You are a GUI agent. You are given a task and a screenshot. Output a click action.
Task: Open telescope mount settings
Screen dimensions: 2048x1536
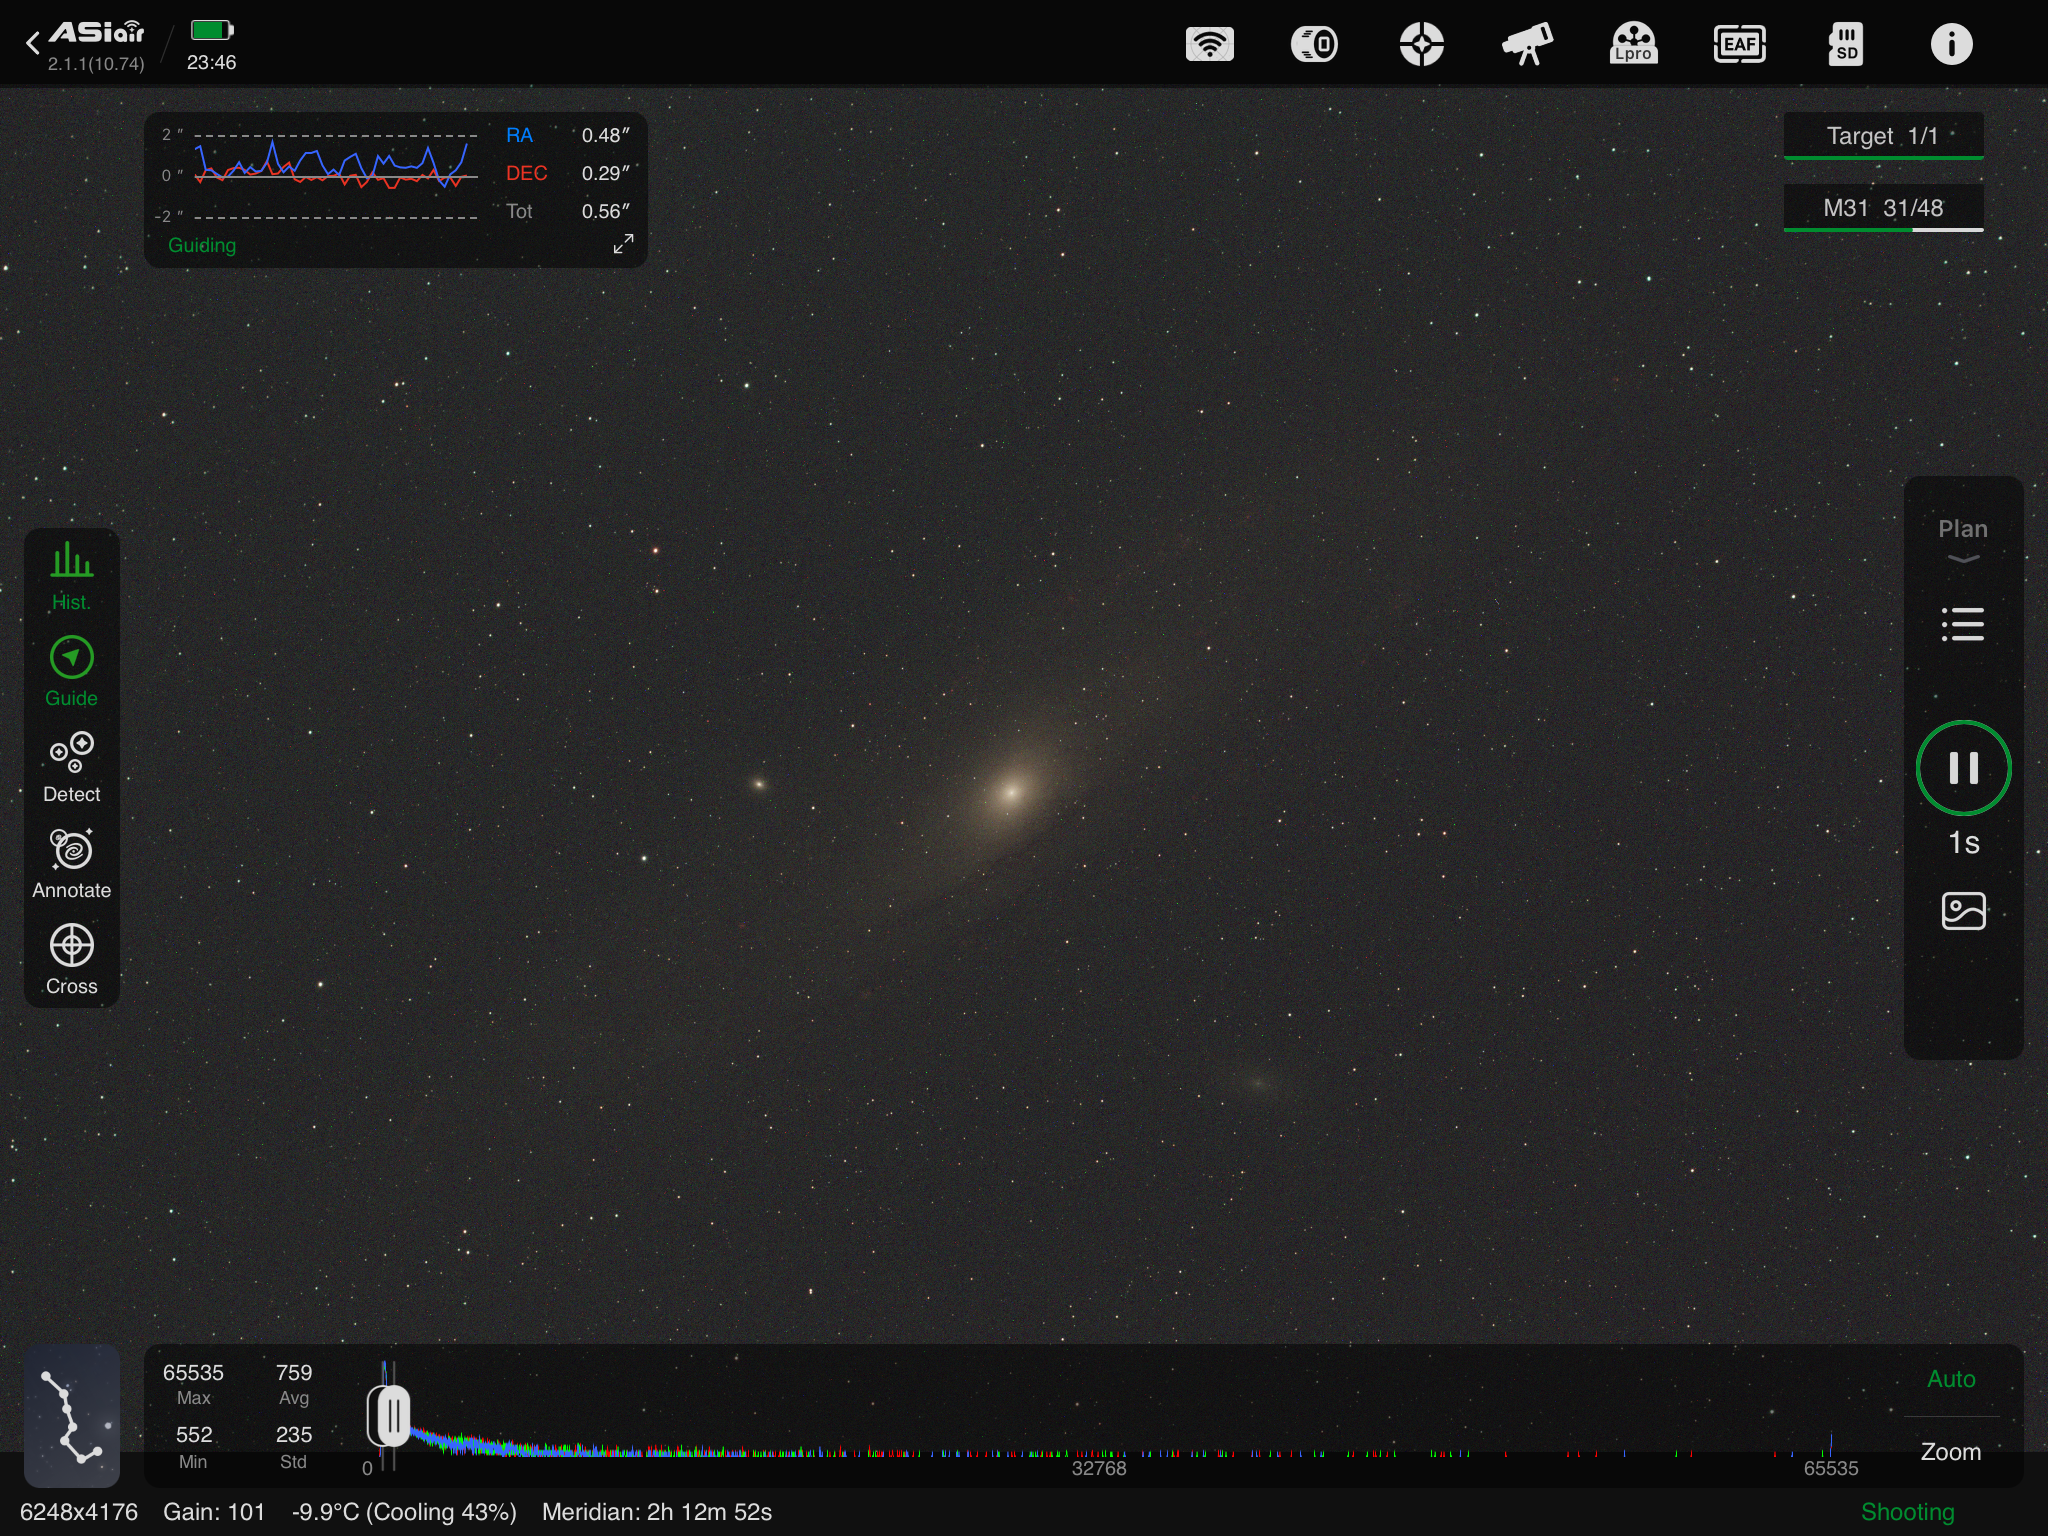tap(1527, 44)
